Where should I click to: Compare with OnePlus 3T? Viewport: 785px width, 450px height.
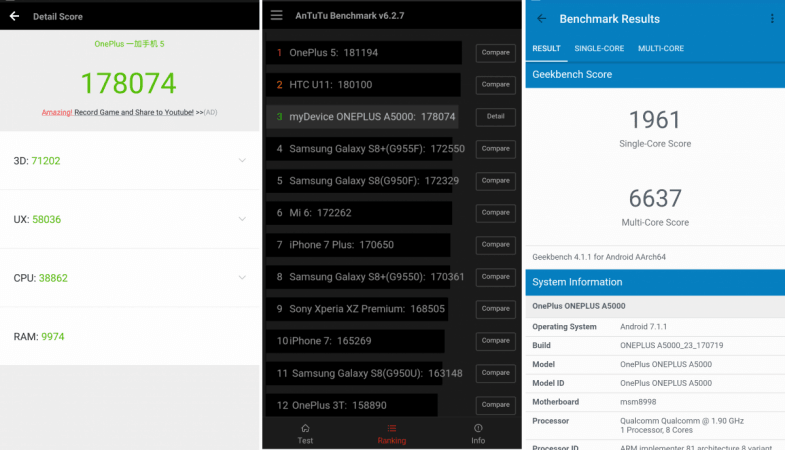click(x=496, y=405)
